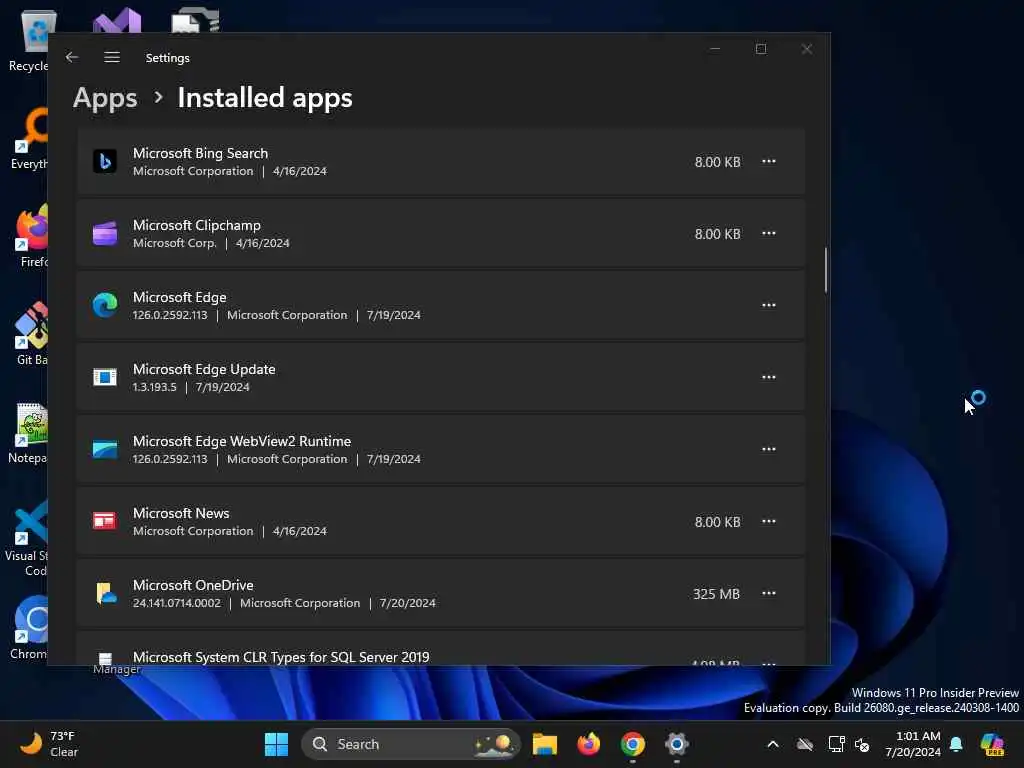Click the Microsoft Edge Update icon
The width and height of the screenshot is (1024, 768).
coord(104,377)
